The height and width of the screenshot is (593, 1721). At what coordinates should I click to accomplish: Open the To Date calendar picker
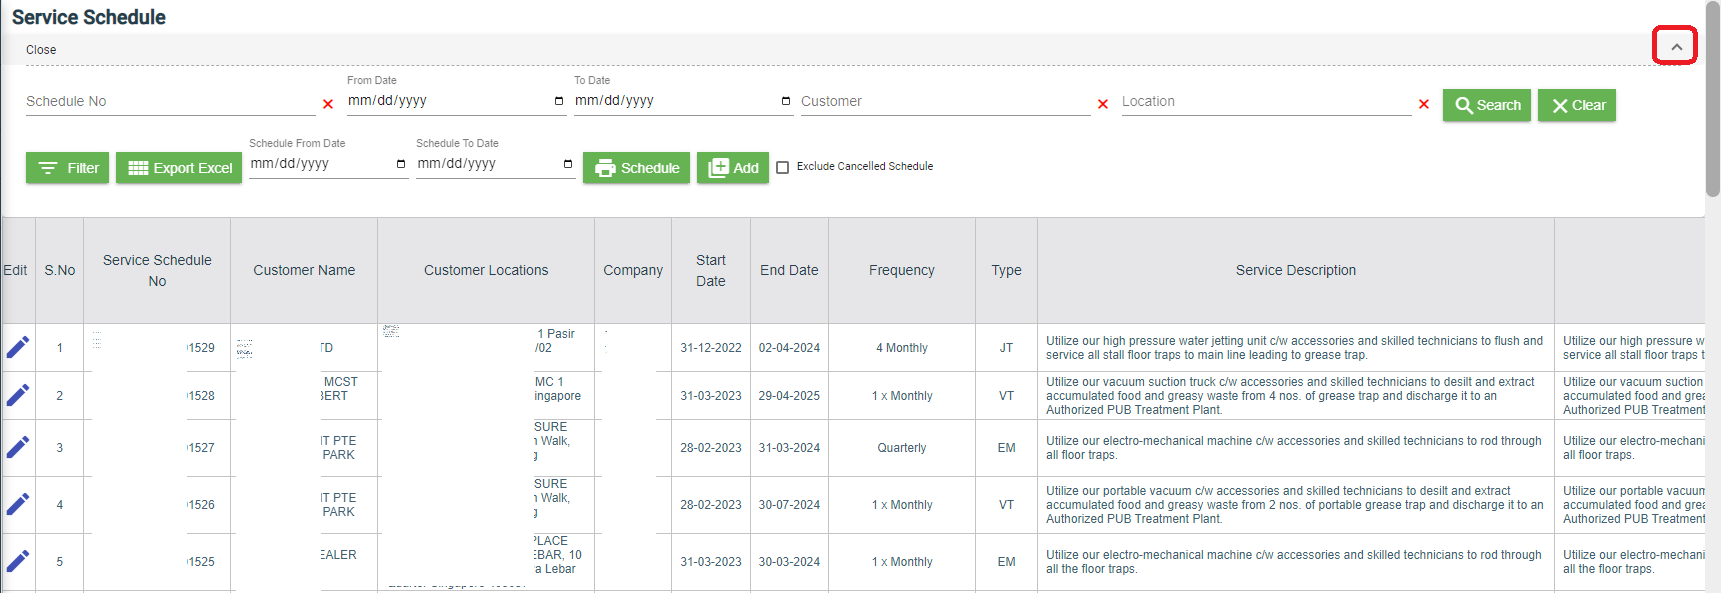(785, 101)
